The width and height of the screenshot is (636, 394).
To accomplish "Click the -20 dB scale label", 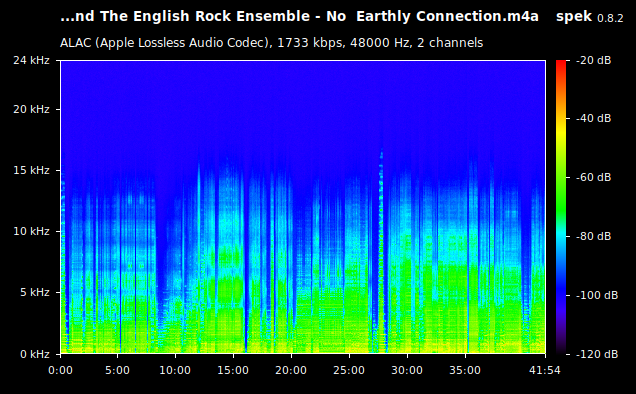I will 594,60.
